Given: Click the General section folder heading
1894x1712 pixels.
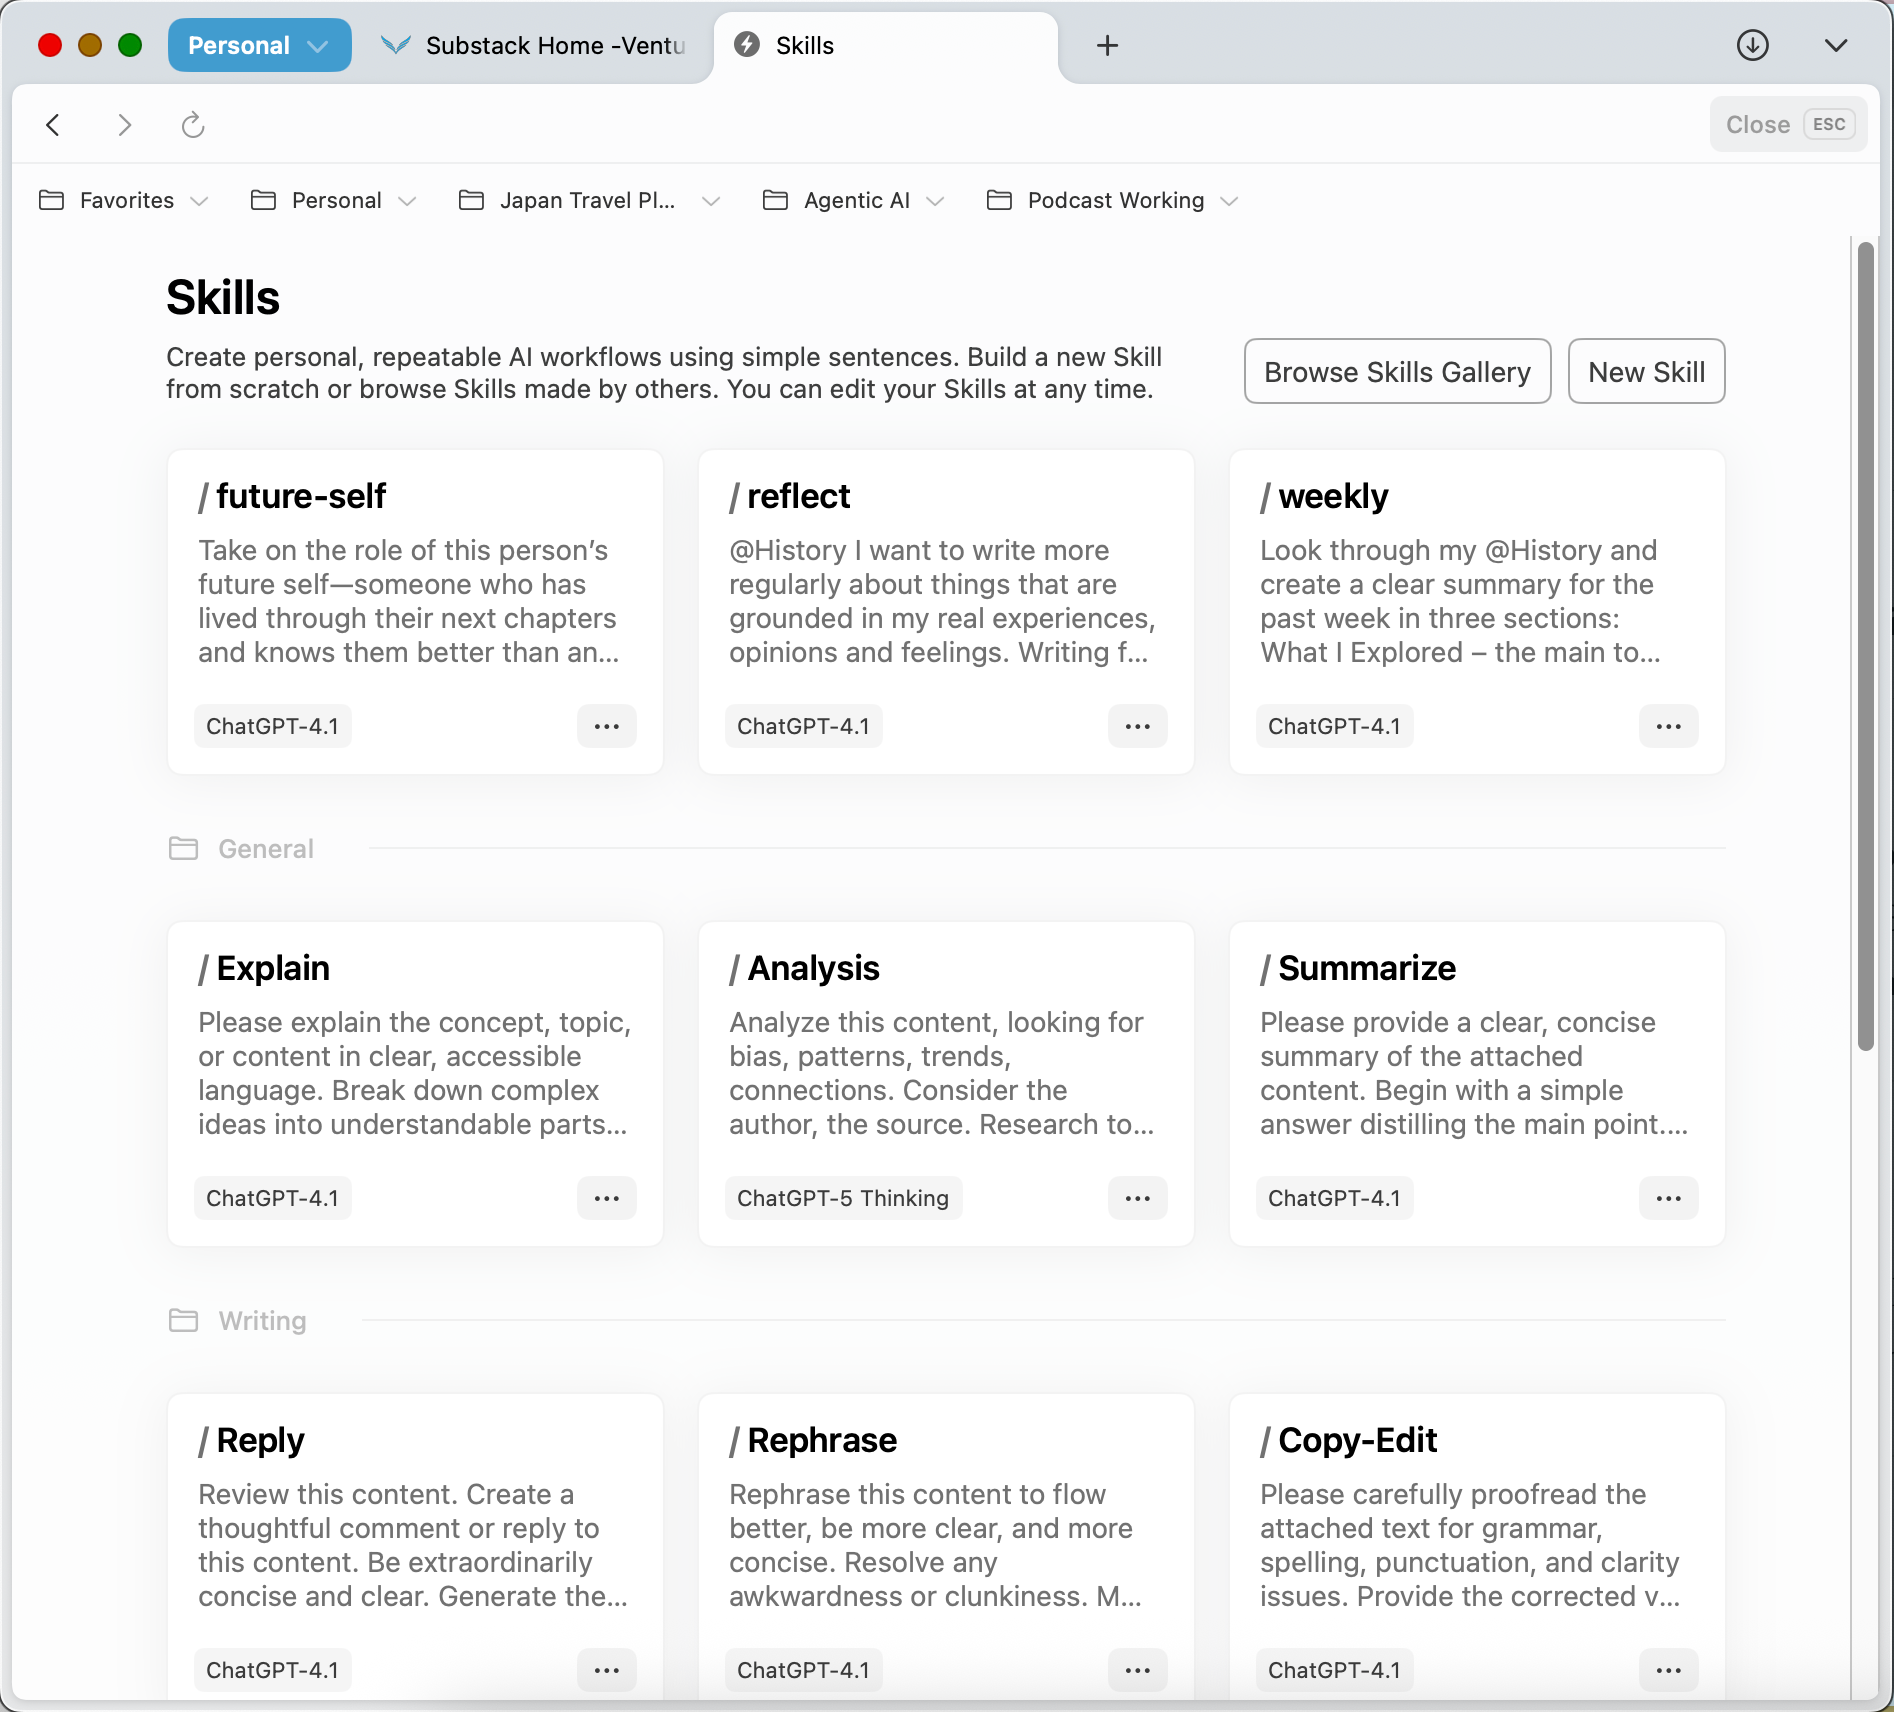Looking at the screenshot, I should click(x=241, y=849).
